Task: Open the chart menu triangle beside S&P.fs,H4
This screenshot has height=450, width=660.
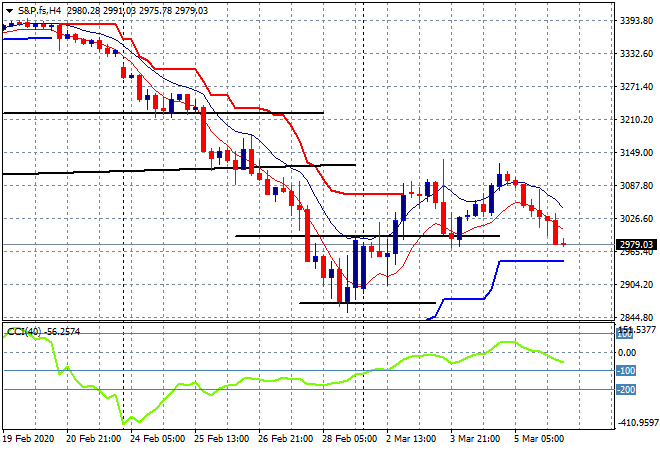Action: [9, 11]
